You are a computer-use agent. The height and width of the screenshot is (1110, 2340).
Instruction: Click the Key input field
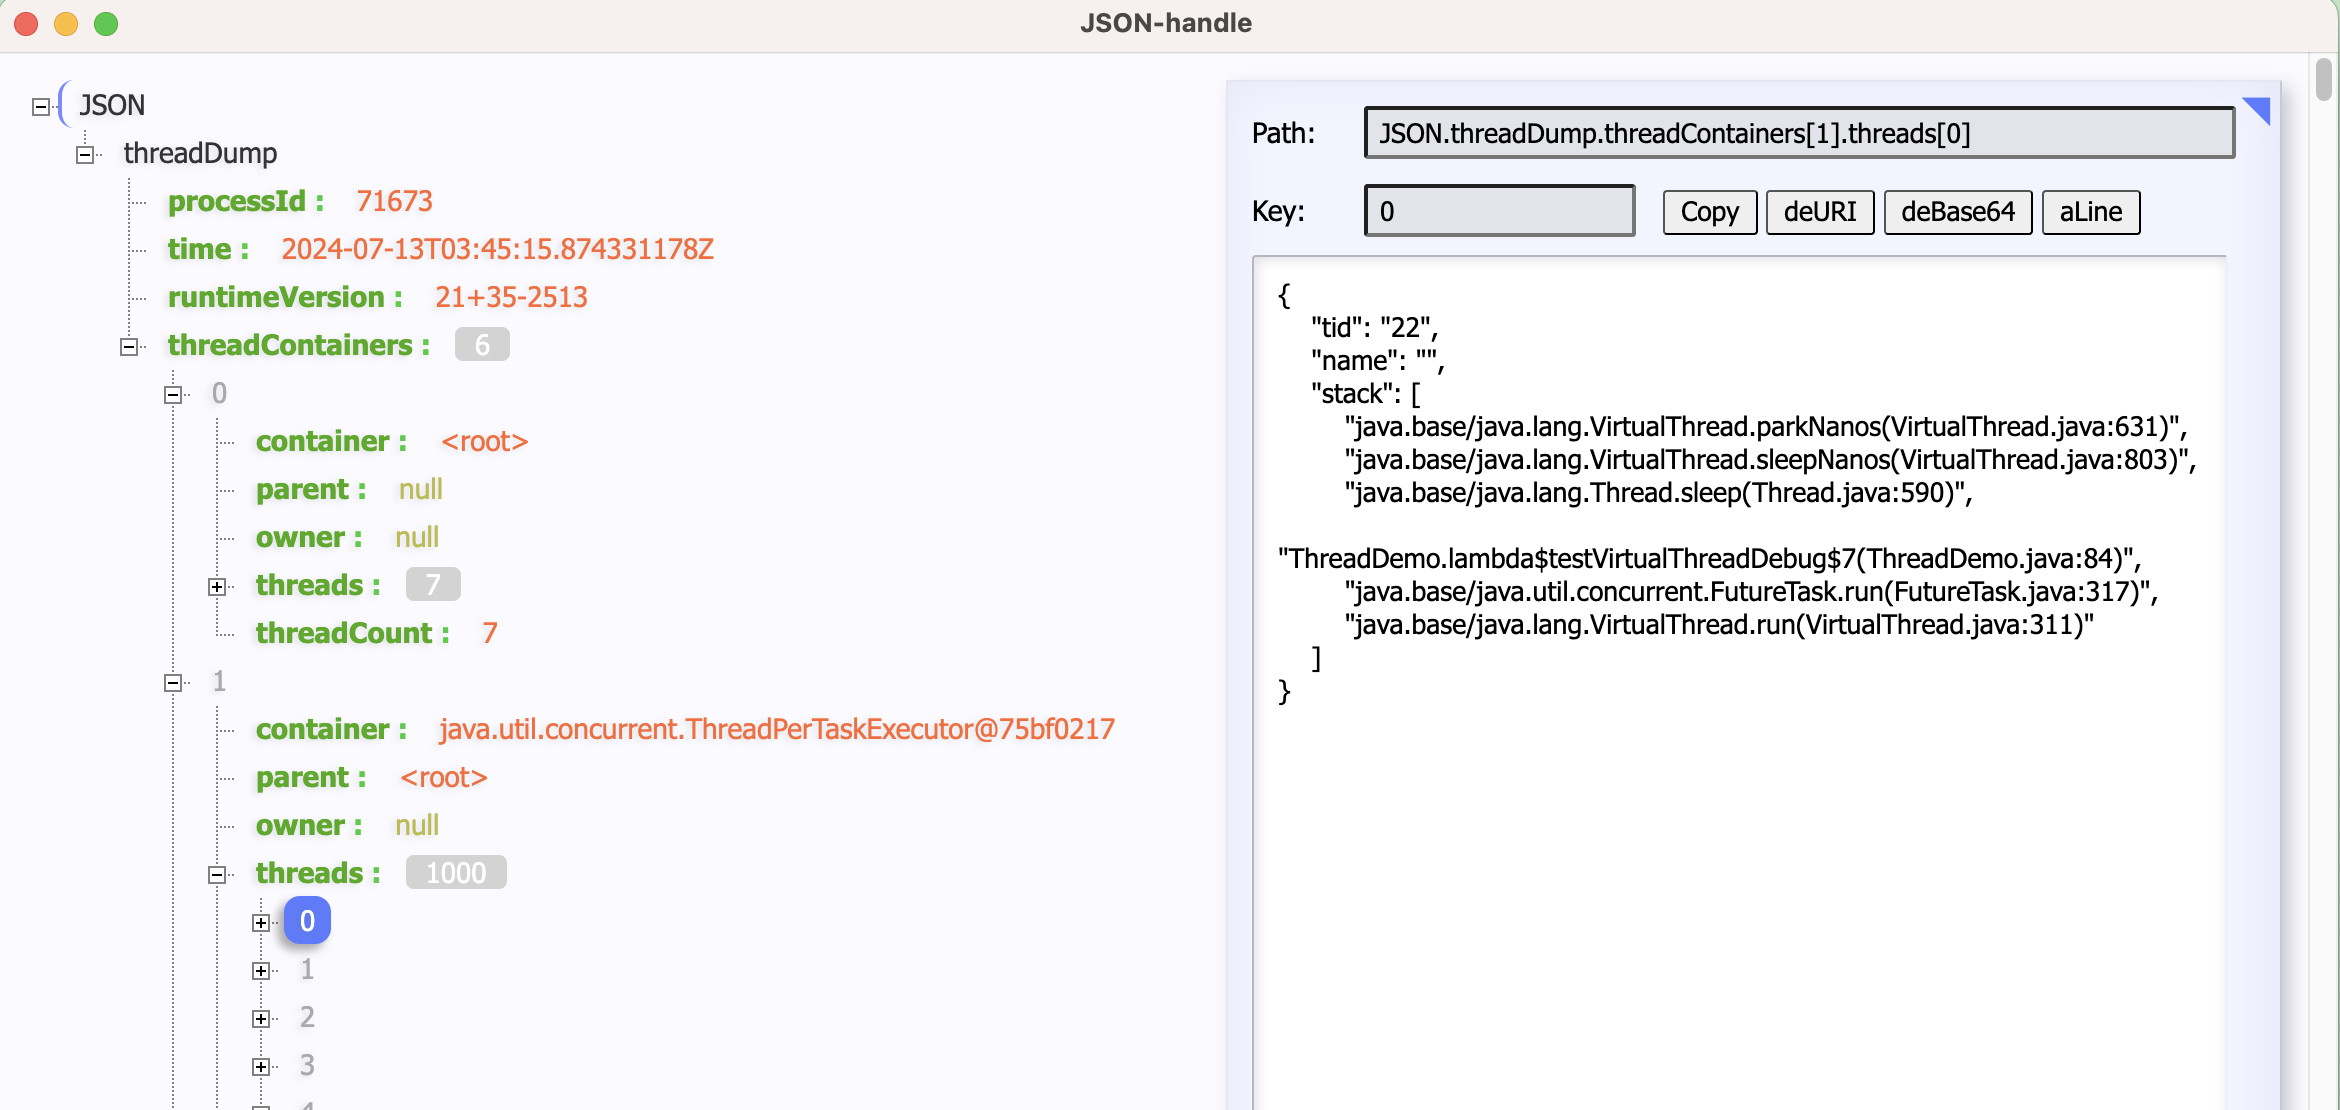point(1498,211)
